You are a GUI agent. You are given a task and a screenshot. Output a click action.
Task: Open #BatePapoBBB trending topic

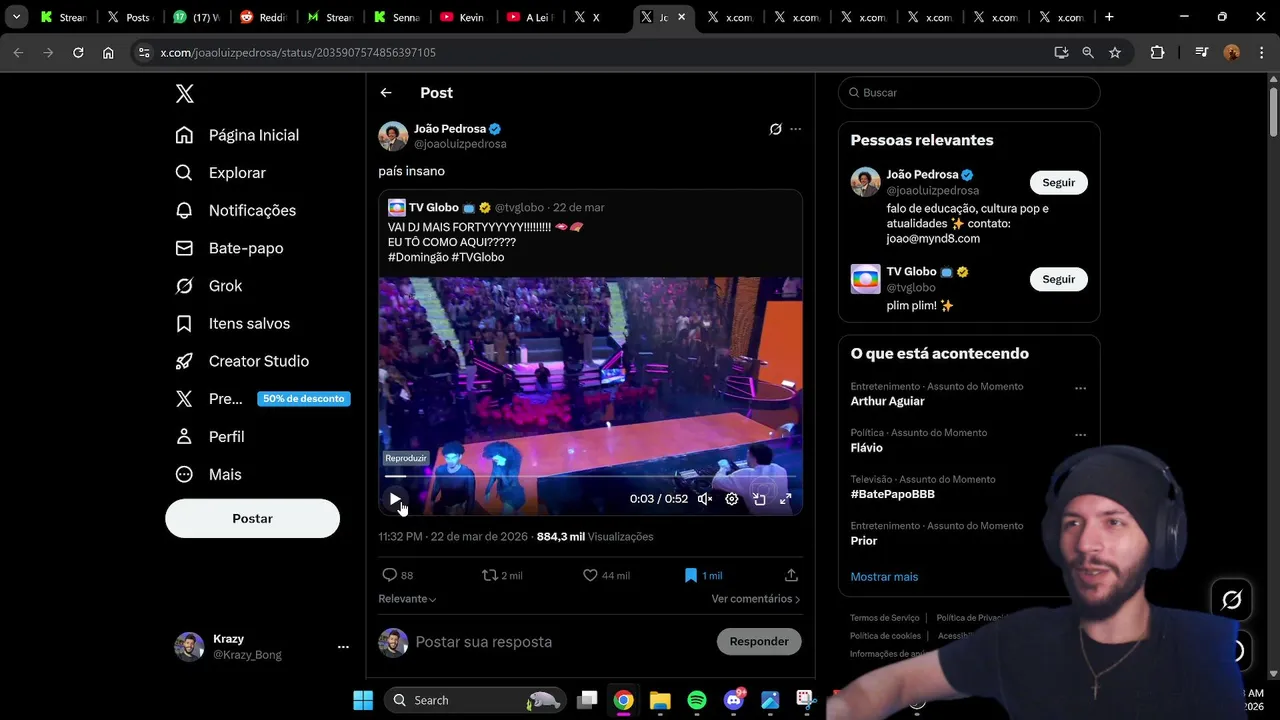click(893, 494)
